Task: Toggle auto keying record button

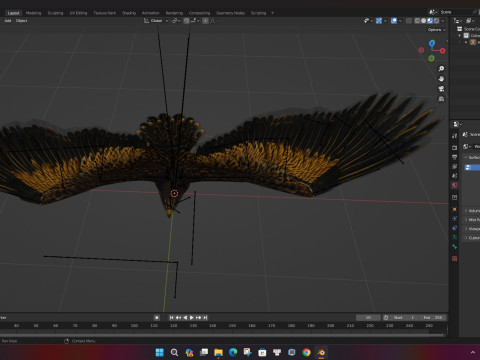Action: tap(157, 318)
